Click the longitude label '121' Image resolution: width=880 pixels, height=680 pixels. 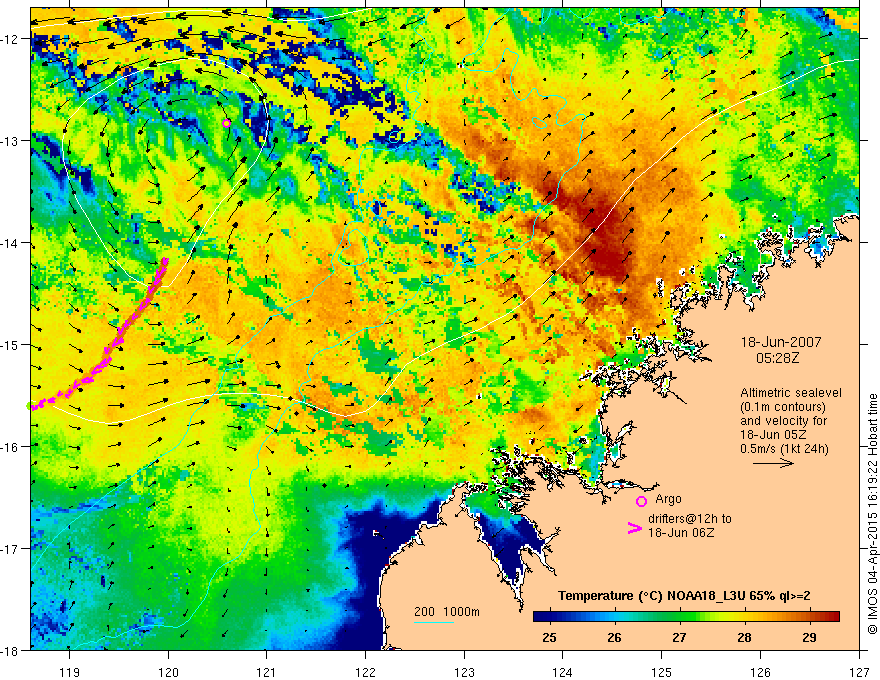(x=267, y=672)
